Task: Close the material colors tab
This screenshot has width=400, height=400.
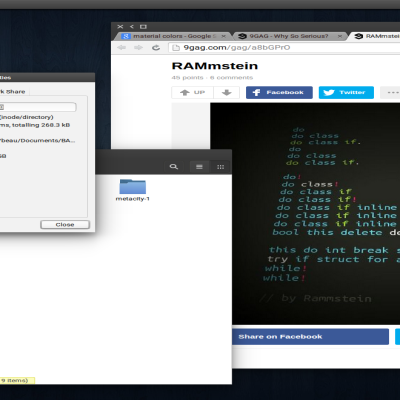Action: coord(224,36)
